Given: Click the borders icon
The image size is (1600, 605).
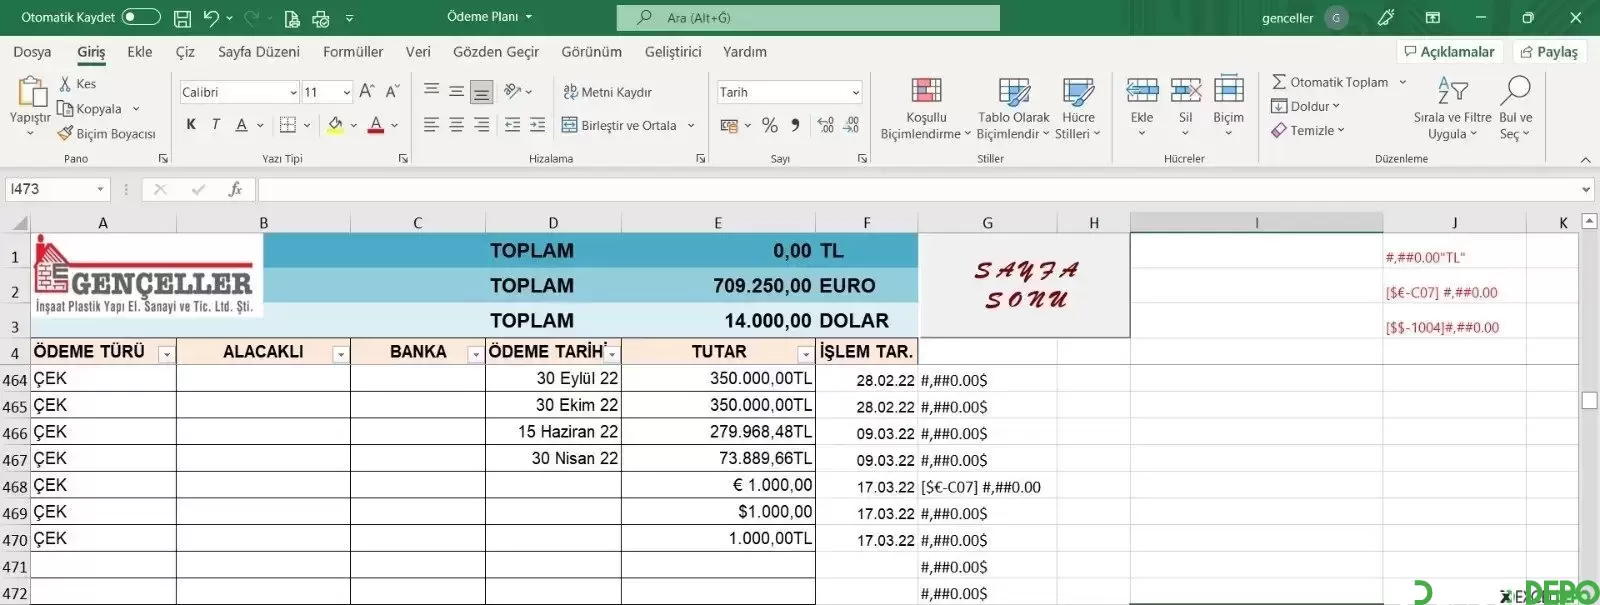Looking at the screenshot, I should pyautogui.click(x=288, y=125).
